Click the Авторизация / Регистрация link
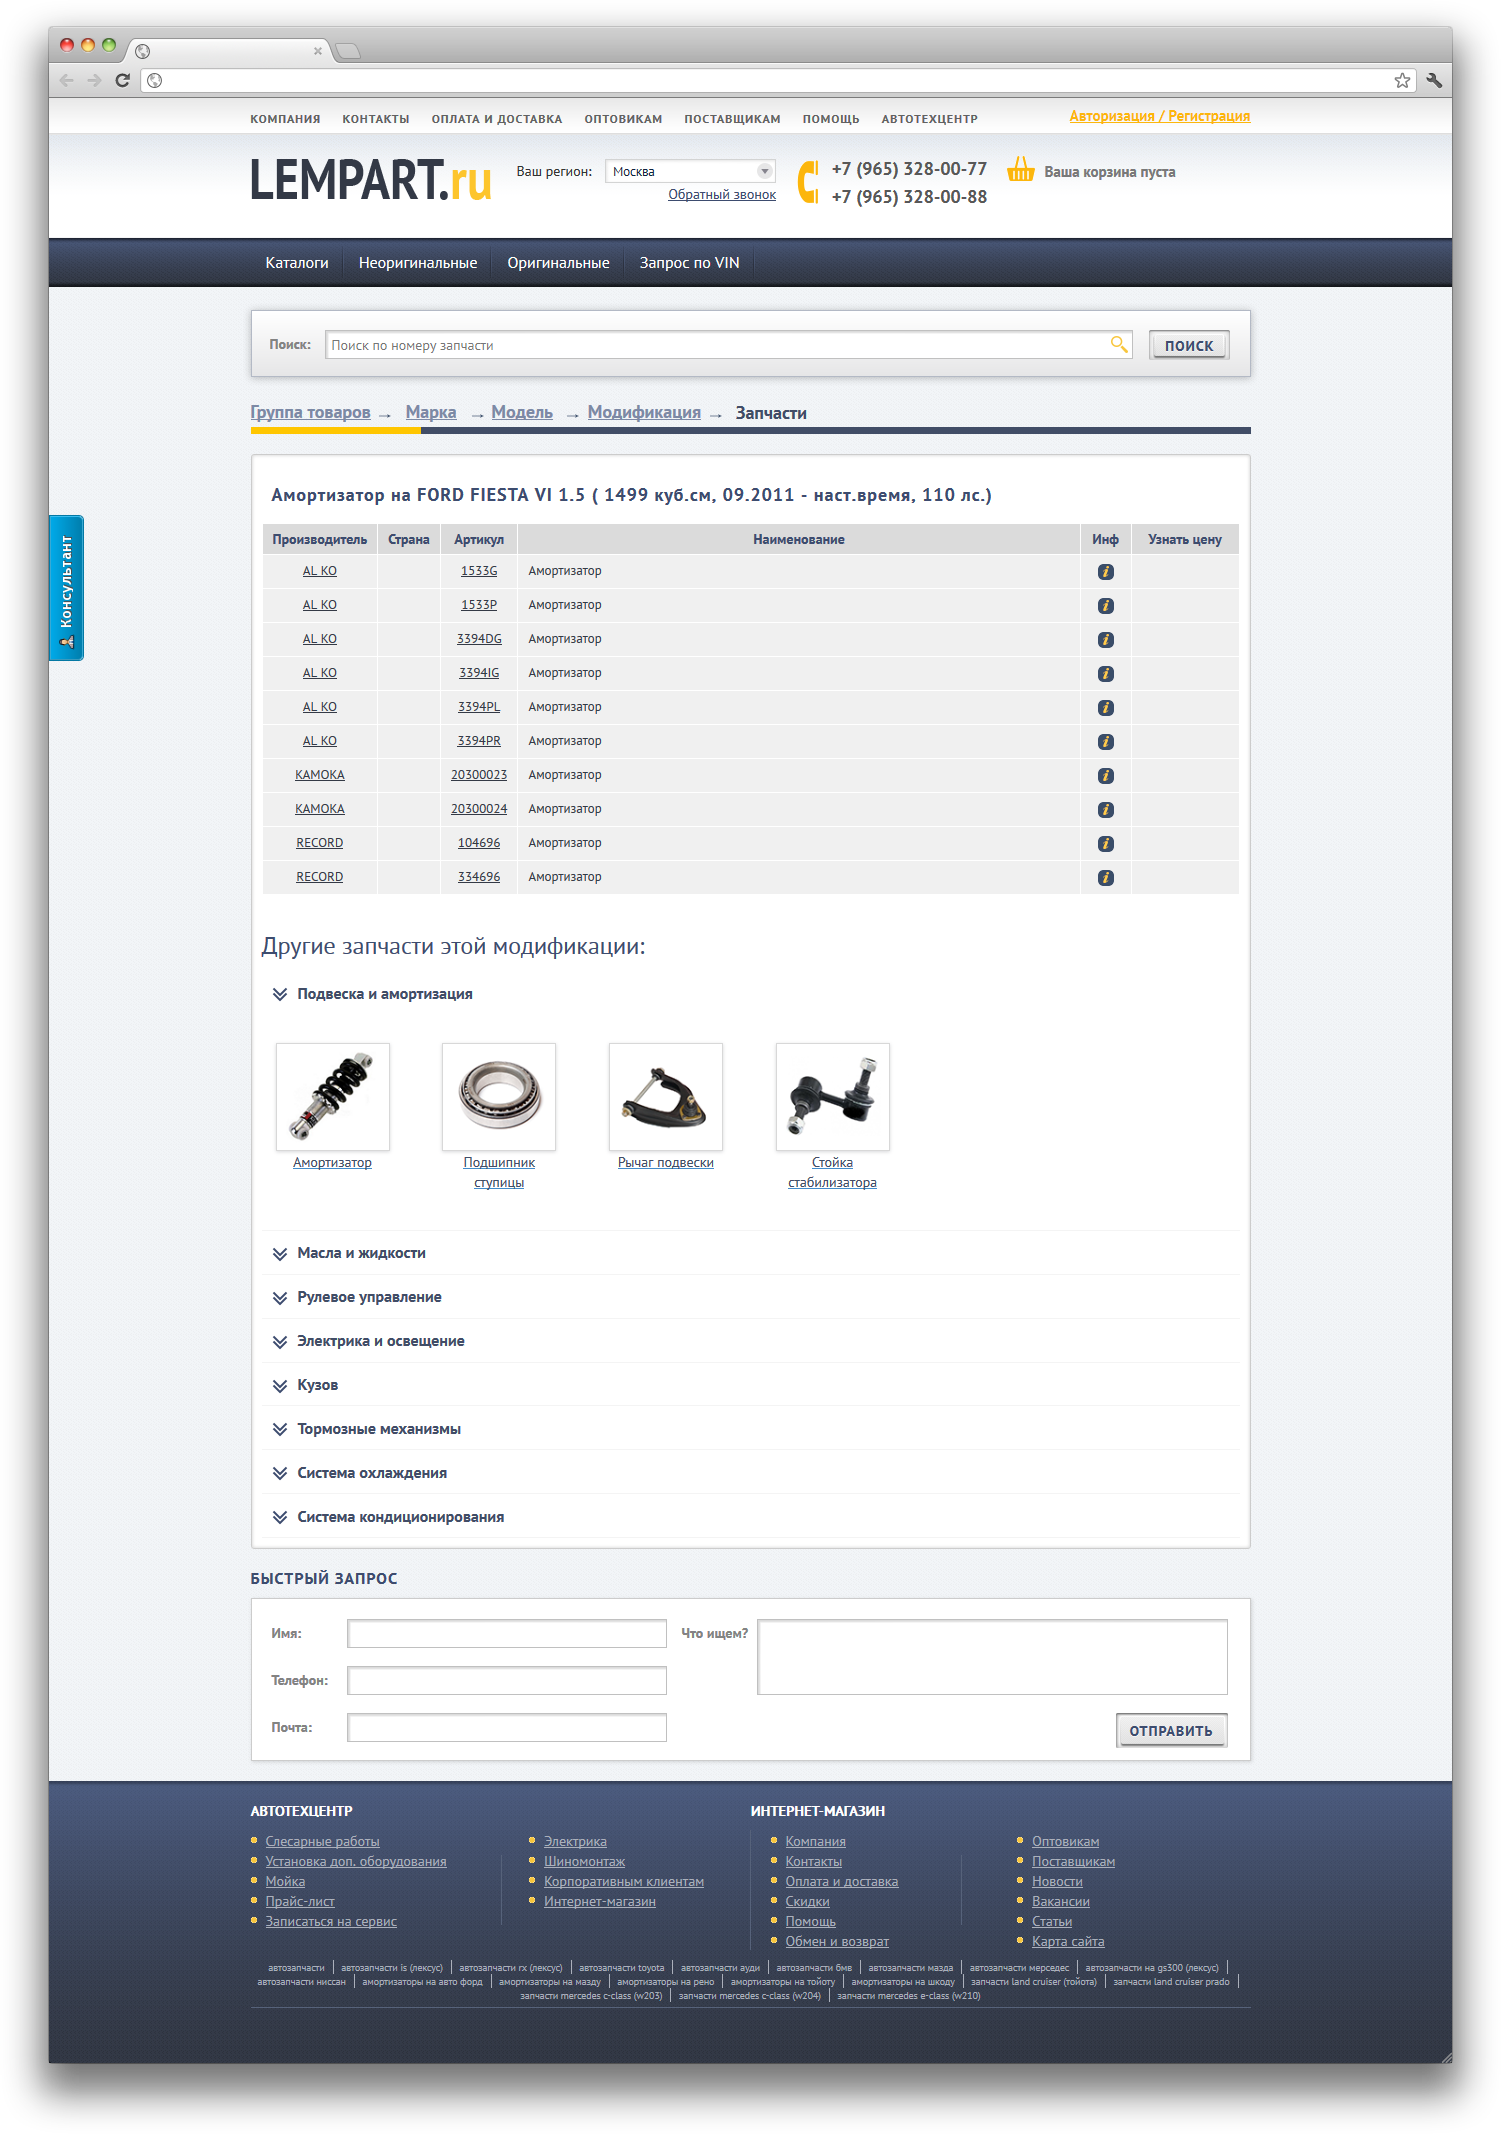 click(1159, 117)
